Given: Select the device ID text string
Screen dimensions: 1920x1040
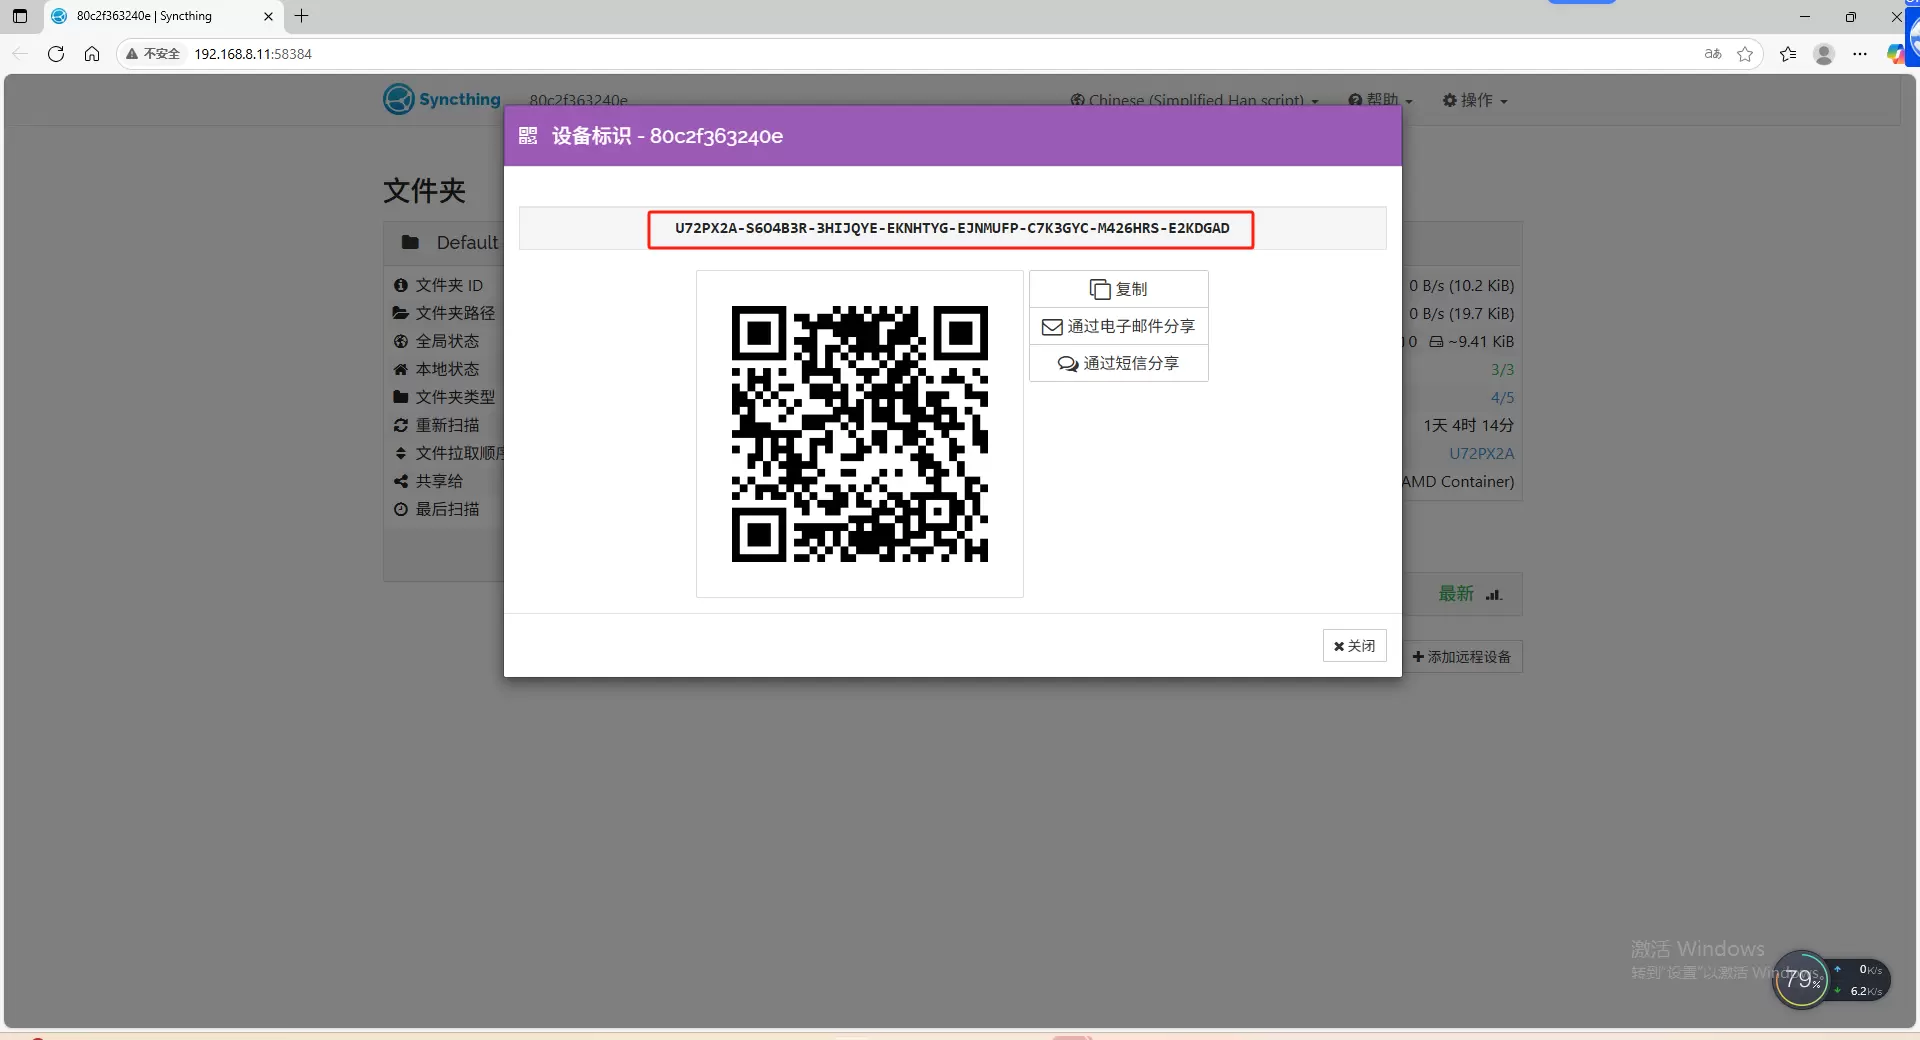Looking at the screenshot, I should click(951, 229).
